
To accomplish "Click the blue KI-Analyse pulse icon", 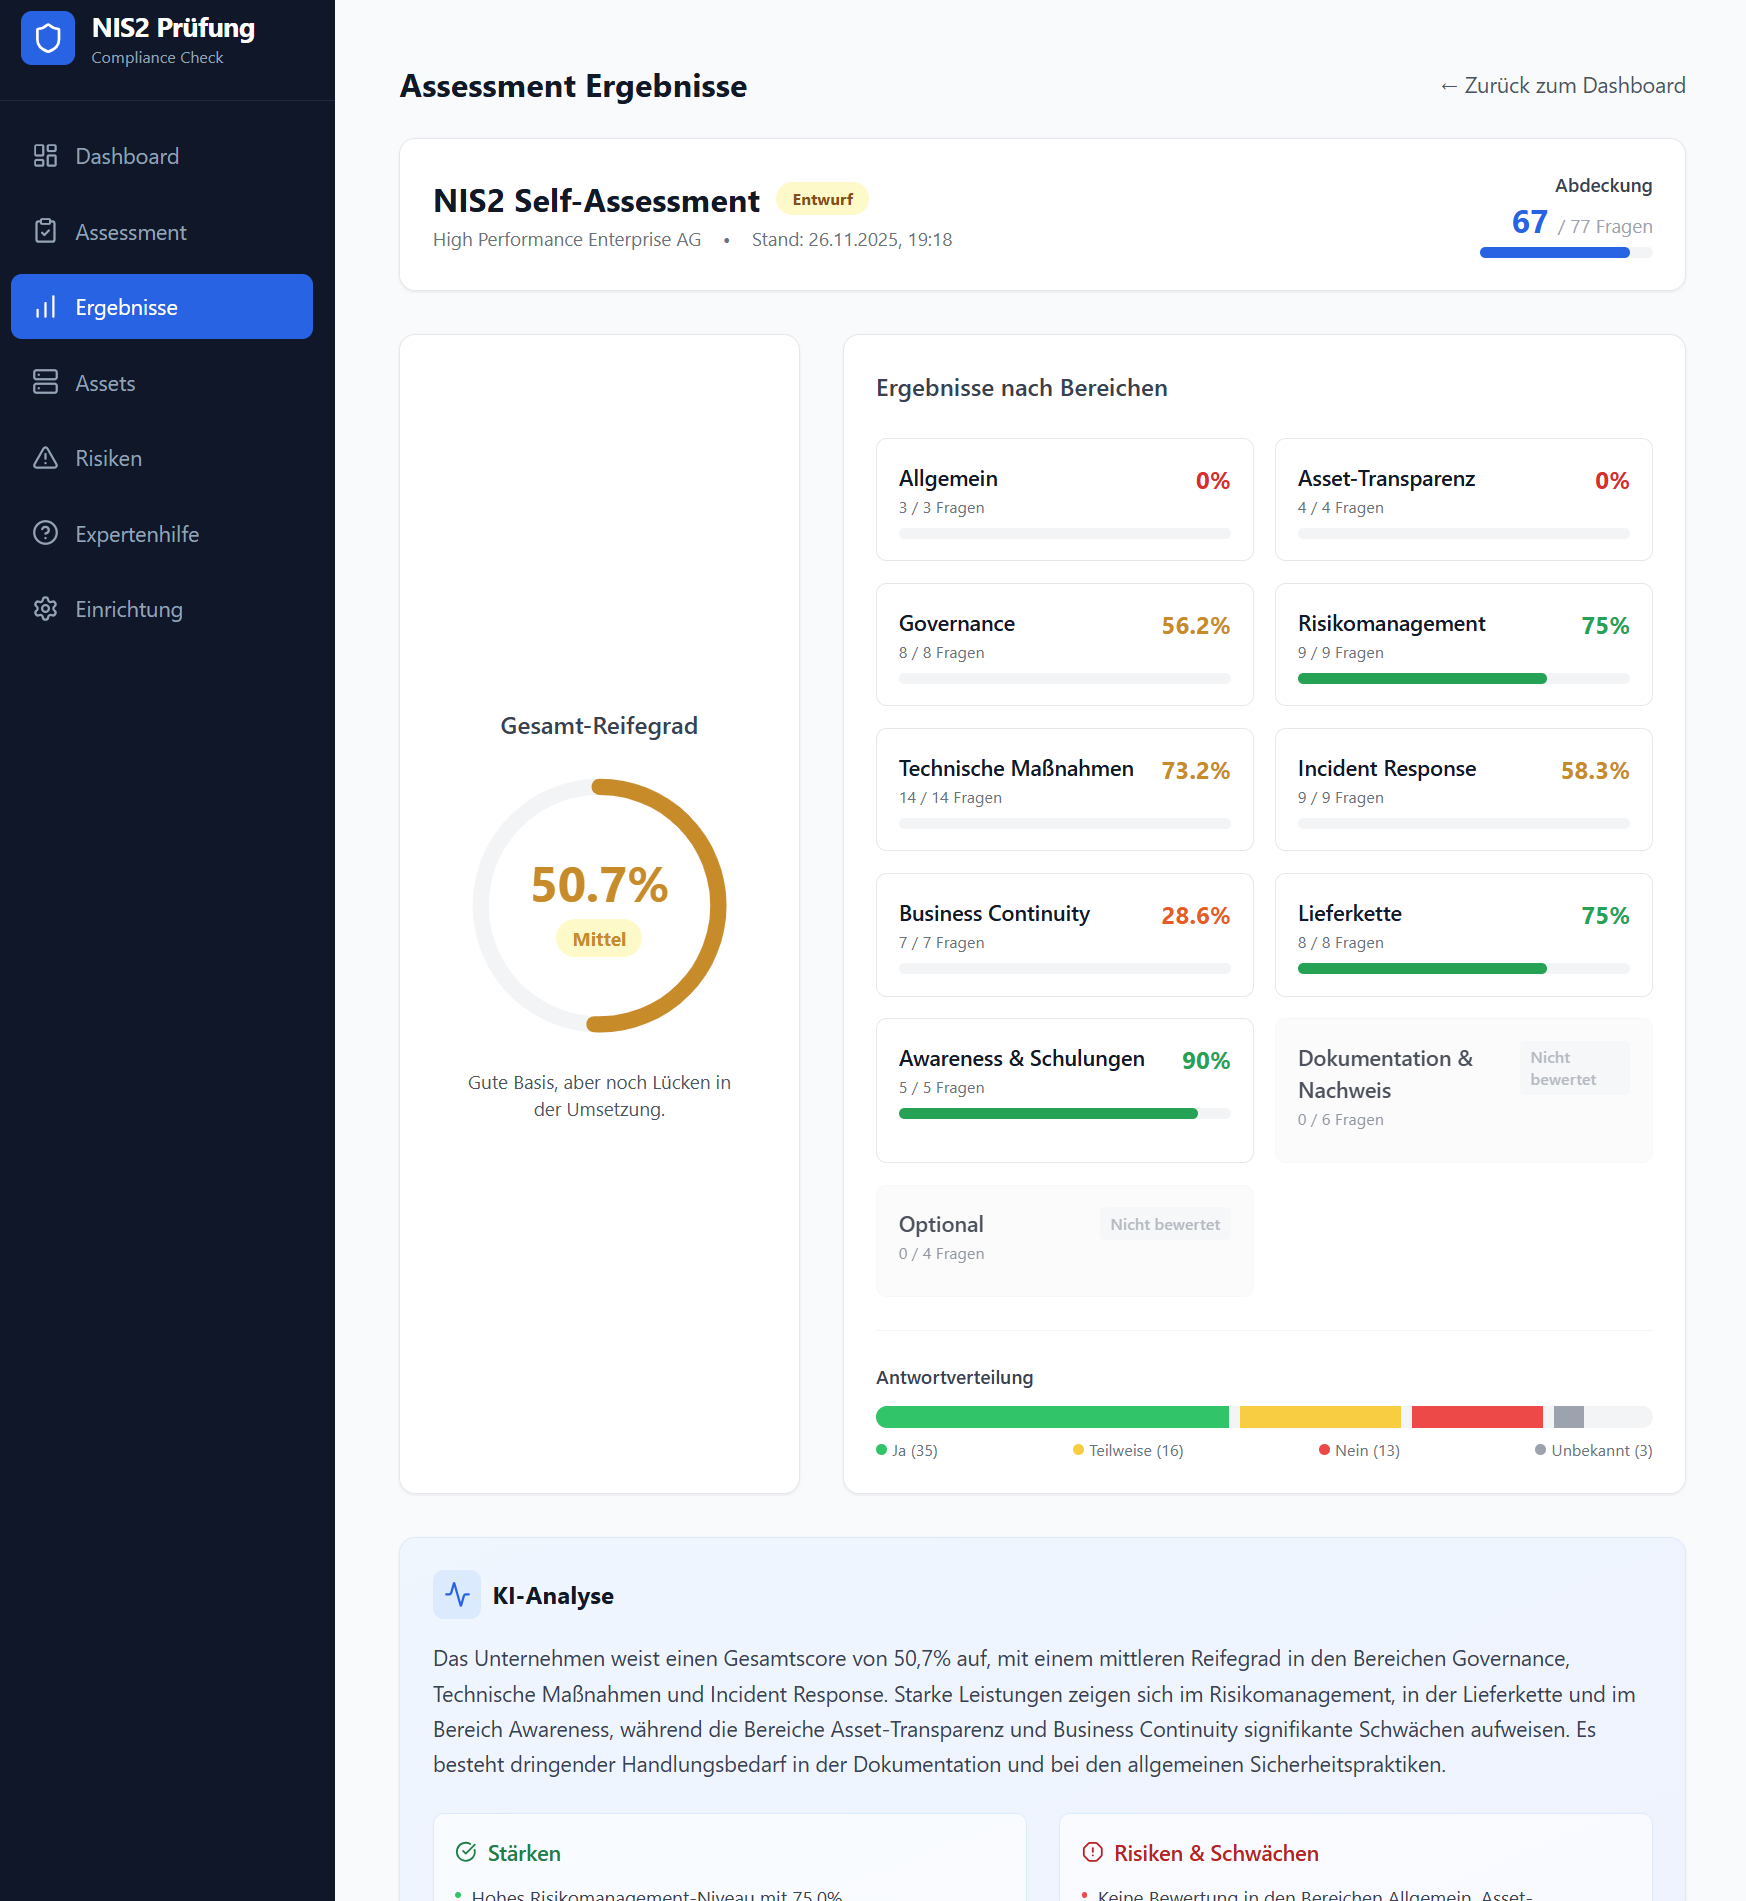I will (457, 1594).
